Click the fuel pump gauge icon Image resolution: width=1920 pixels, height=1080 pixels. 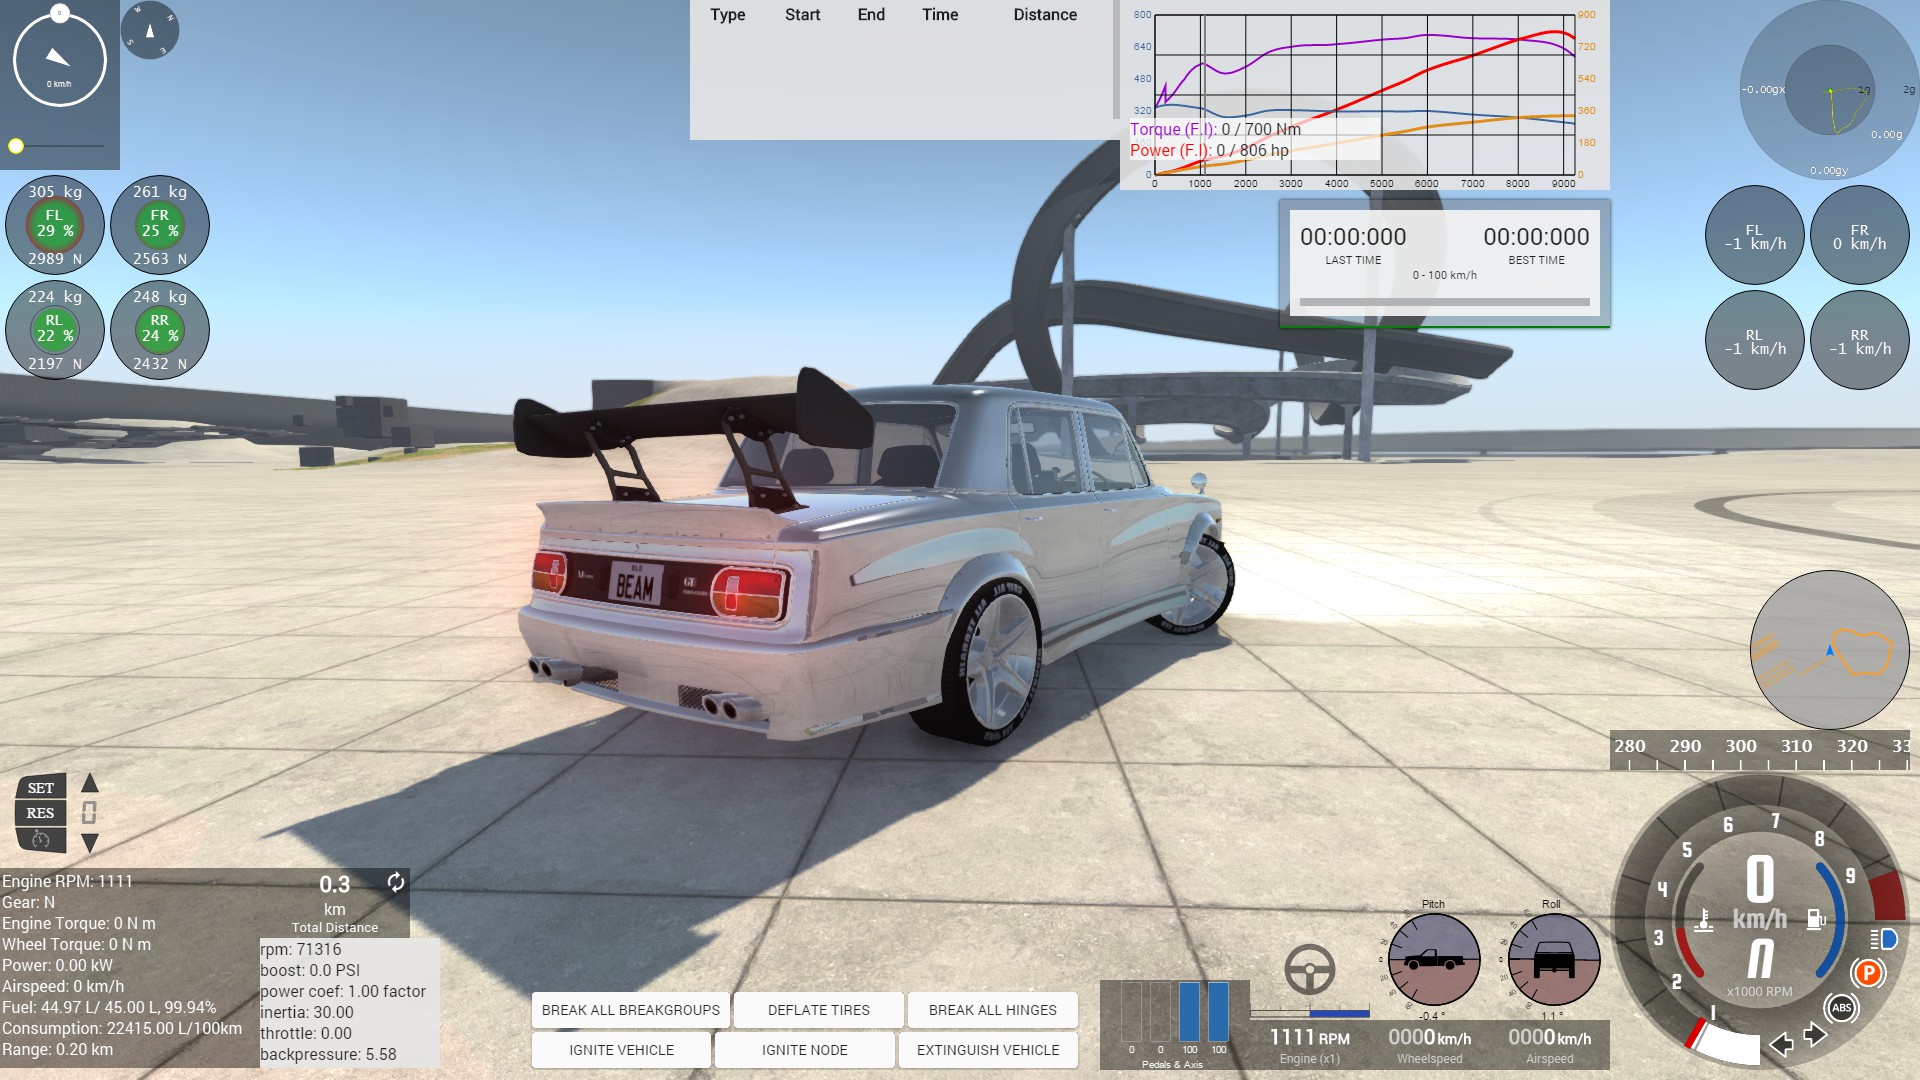(x=1816, y=918)
